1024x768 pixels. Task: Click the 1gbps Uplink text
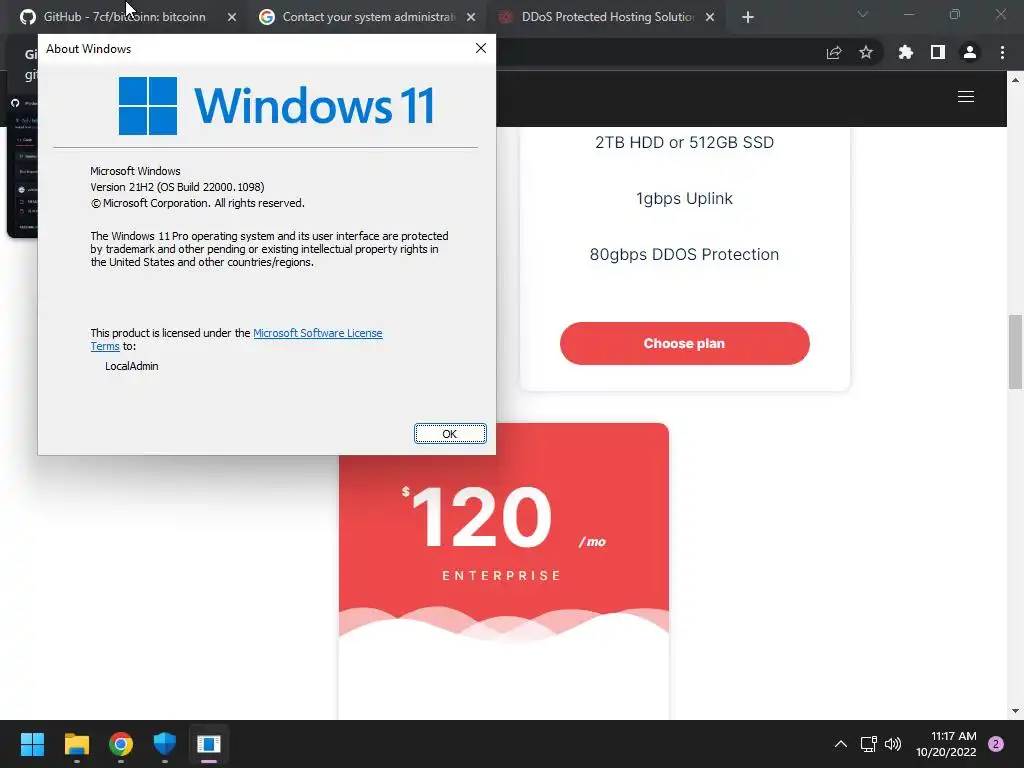tap(684, 199)
